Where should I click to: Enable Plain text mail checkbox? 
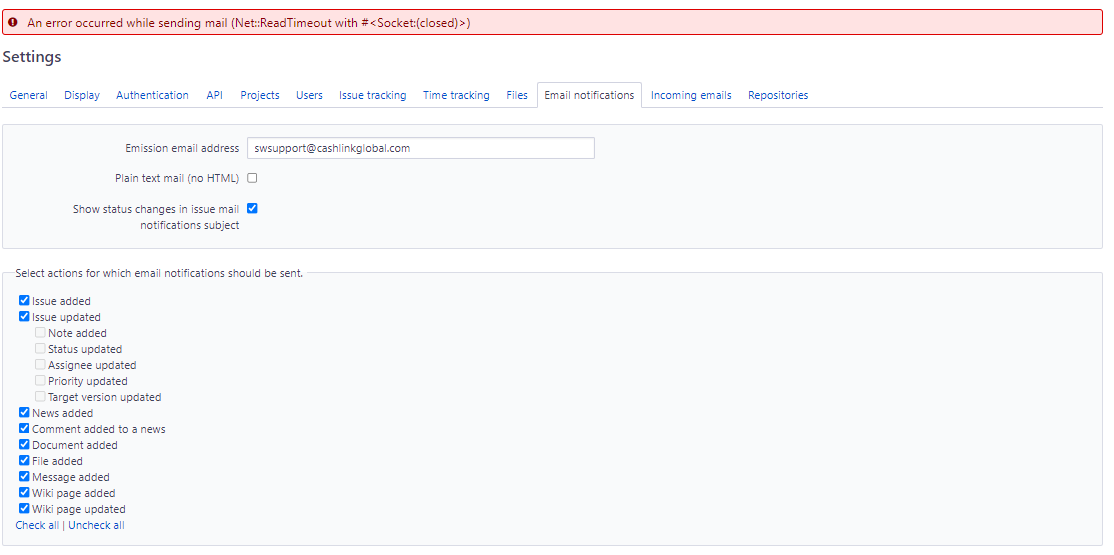click(252, 178)
